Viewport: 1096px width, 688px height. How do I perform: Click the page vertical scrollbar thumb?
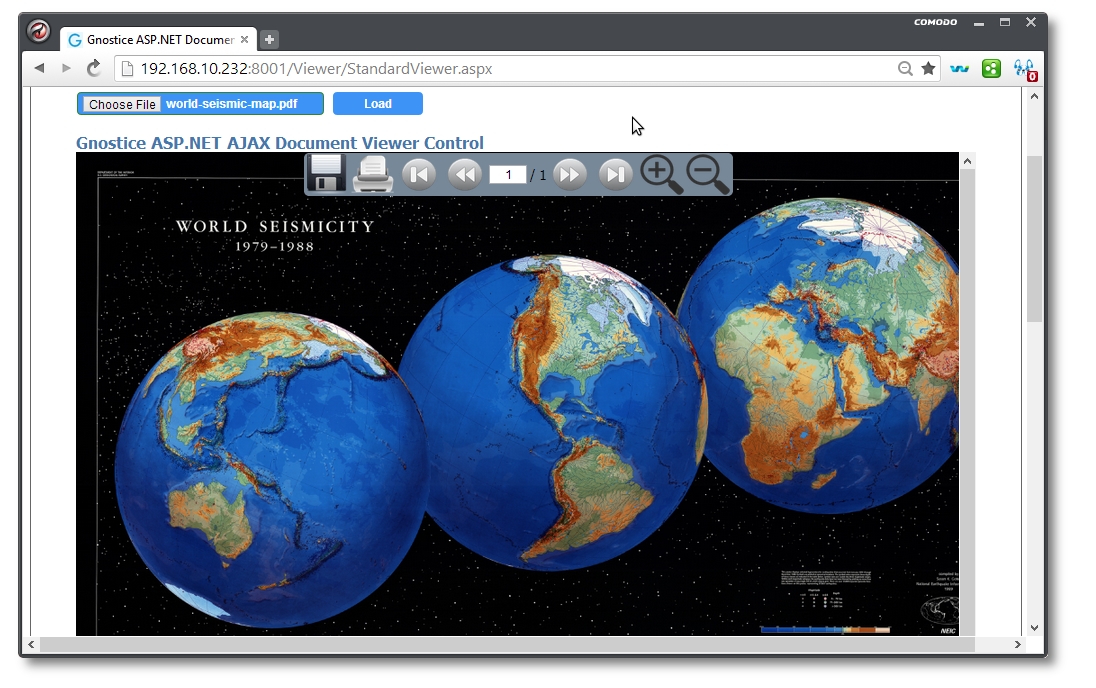pyautogui.click(x=1034, y=239)
